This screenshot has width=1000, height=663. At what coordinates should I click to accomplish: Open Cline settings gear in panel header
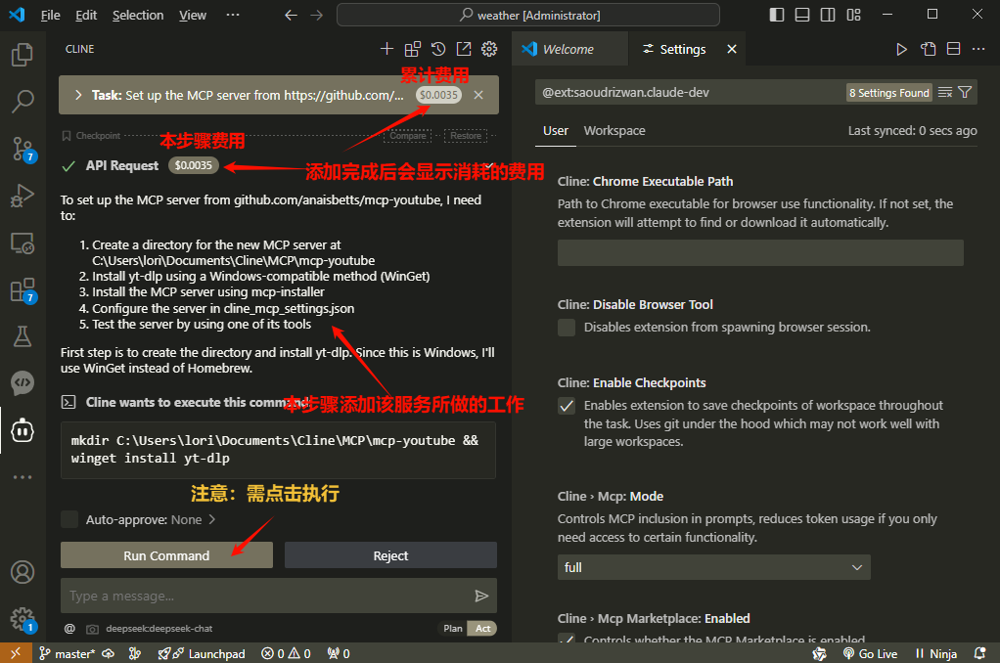[x=489, y=49]
